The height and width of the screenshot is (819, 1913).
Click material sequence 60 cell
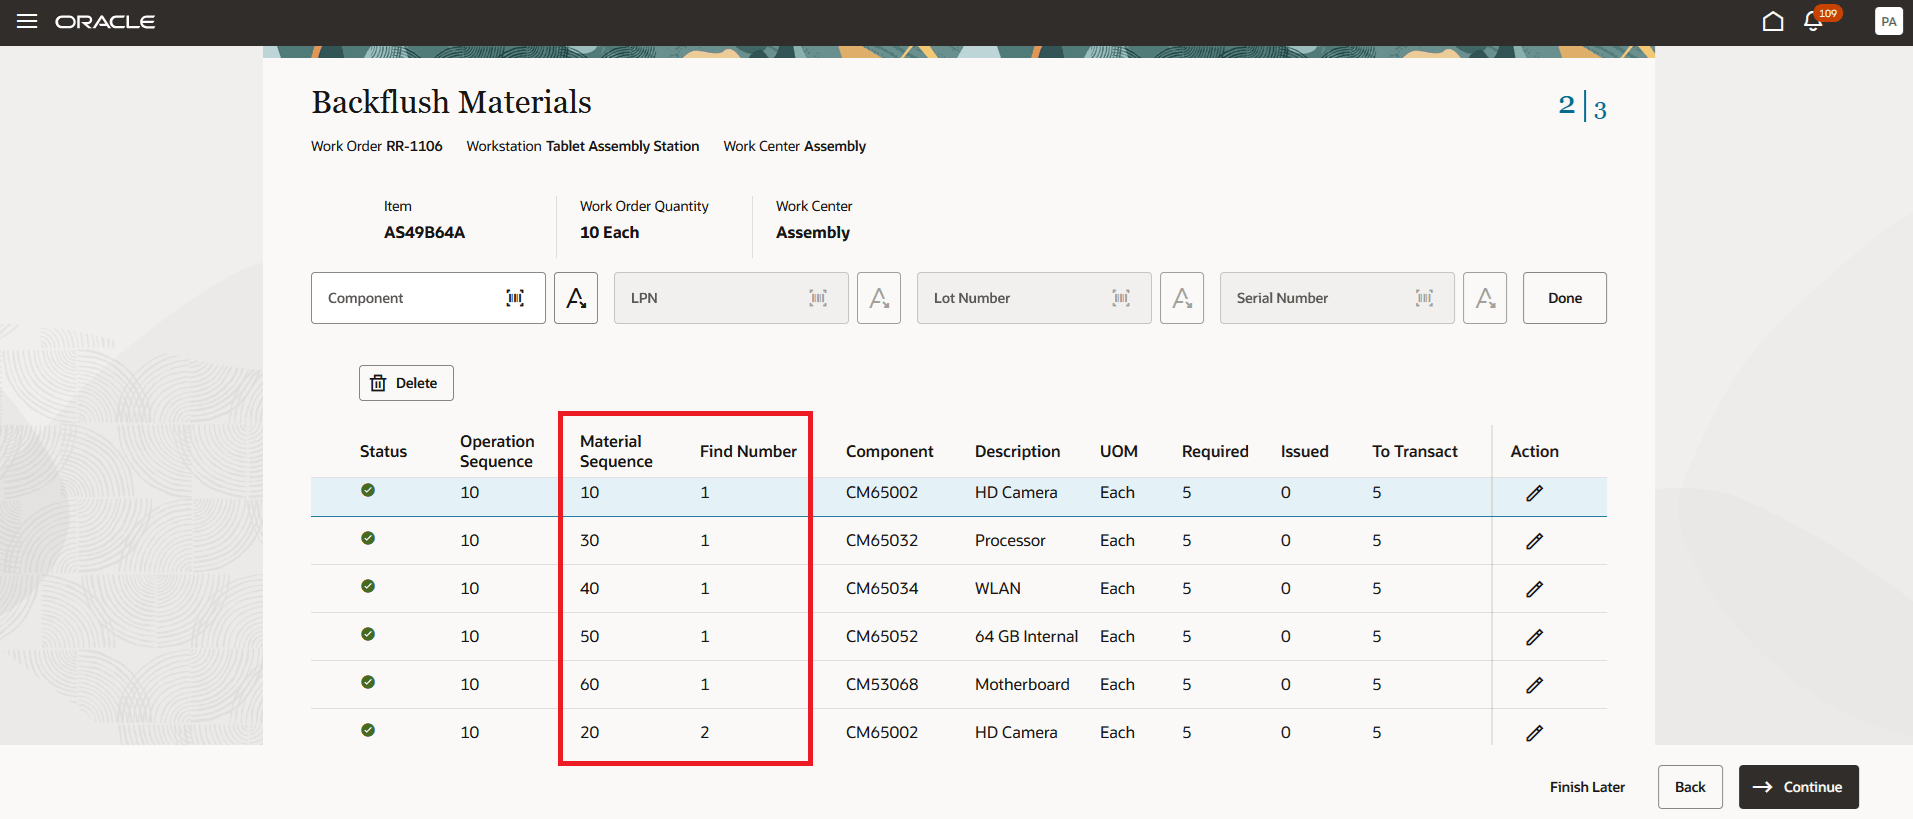pos(590,684)
